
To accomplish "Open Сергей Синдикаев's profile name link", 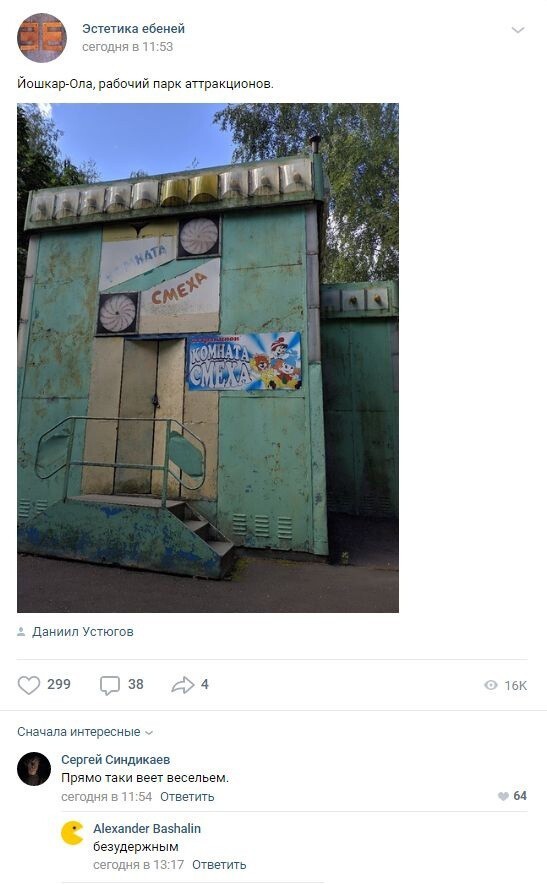I will pos(116,760).
